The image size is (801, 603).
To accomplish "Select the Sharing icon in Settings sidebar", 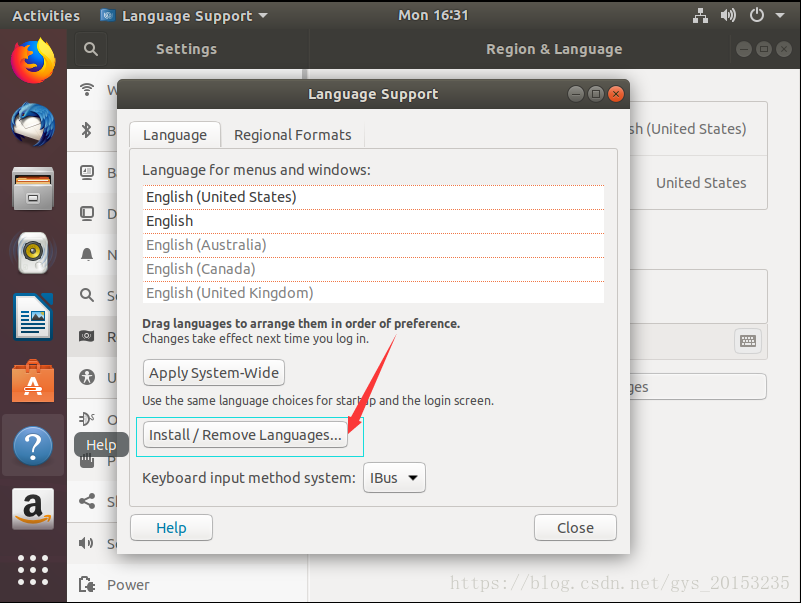I will (x=87, y=501).
